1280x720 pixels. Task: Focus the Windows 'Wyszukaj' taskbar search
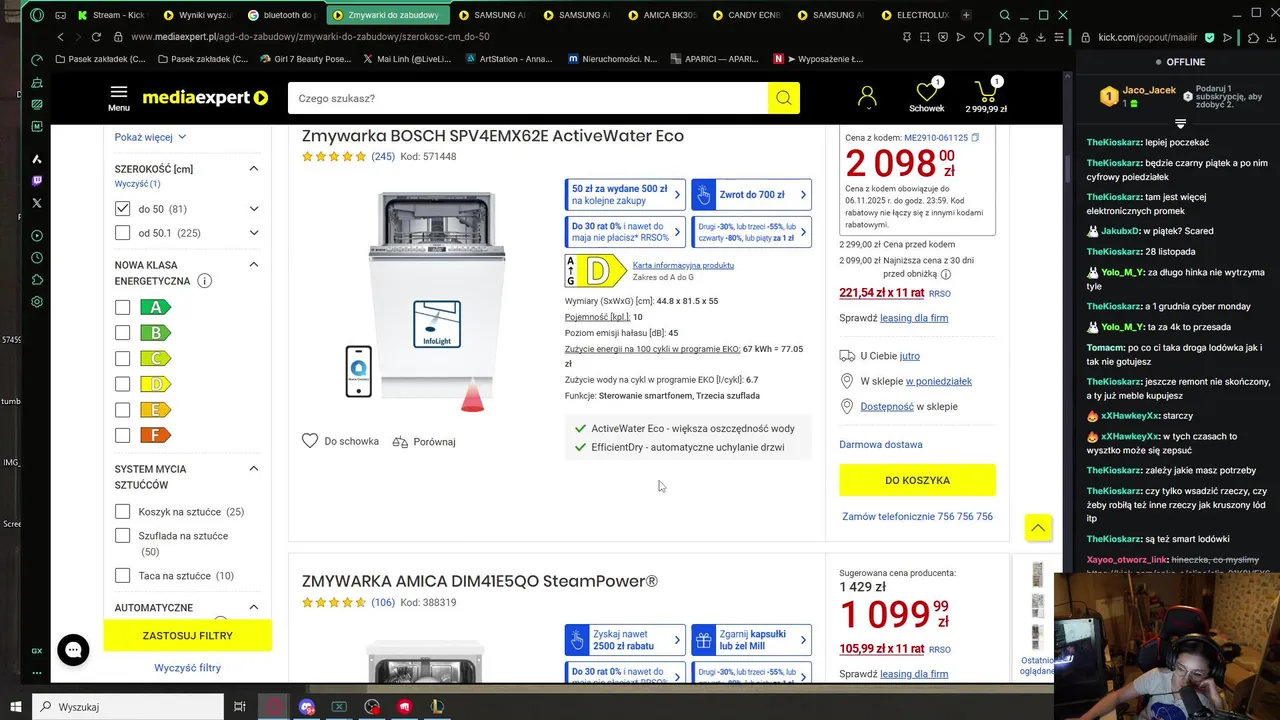point(127,707)
